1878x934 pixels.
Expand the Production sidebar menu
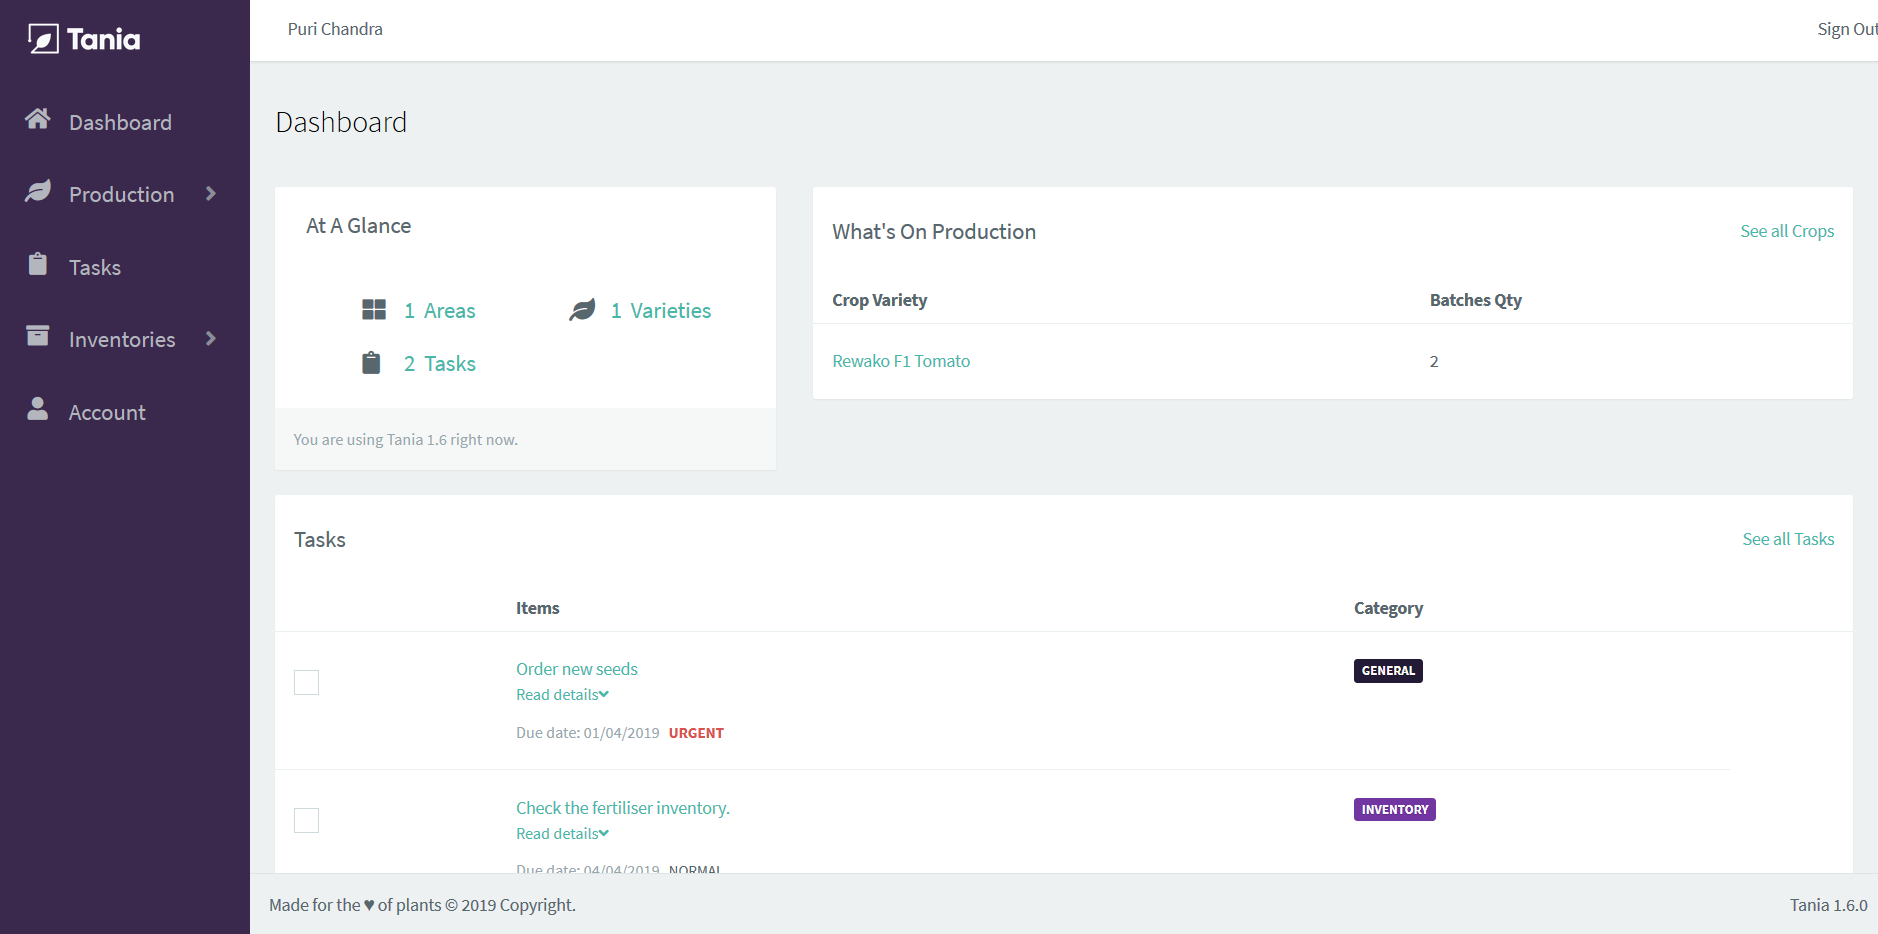coord(211,194)
